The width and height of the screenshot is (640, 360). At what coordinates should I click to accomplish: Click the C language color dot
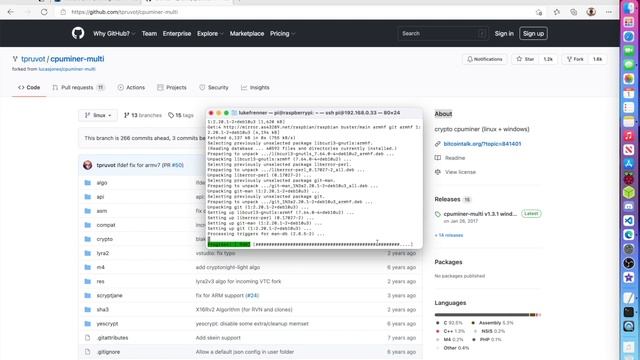(x=438, y=322)
